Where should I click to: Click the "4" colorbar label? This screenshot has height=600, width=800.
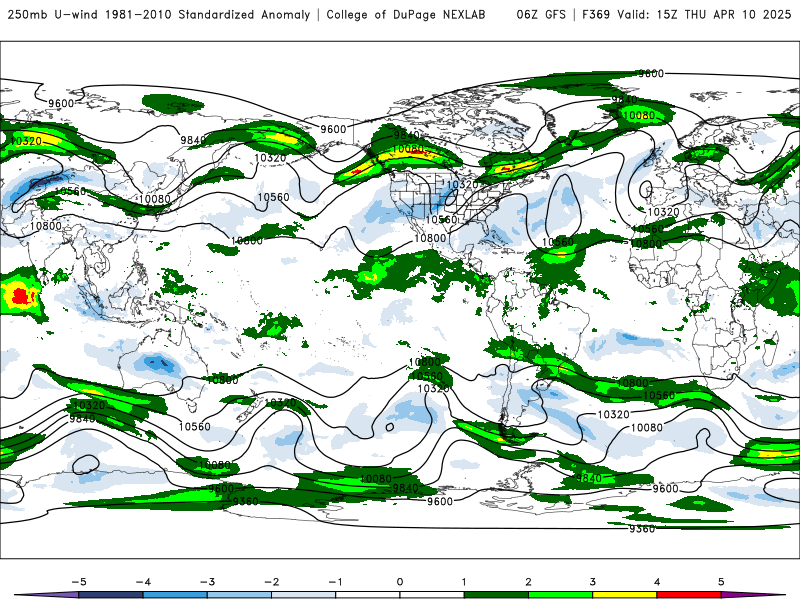(657, 582)
